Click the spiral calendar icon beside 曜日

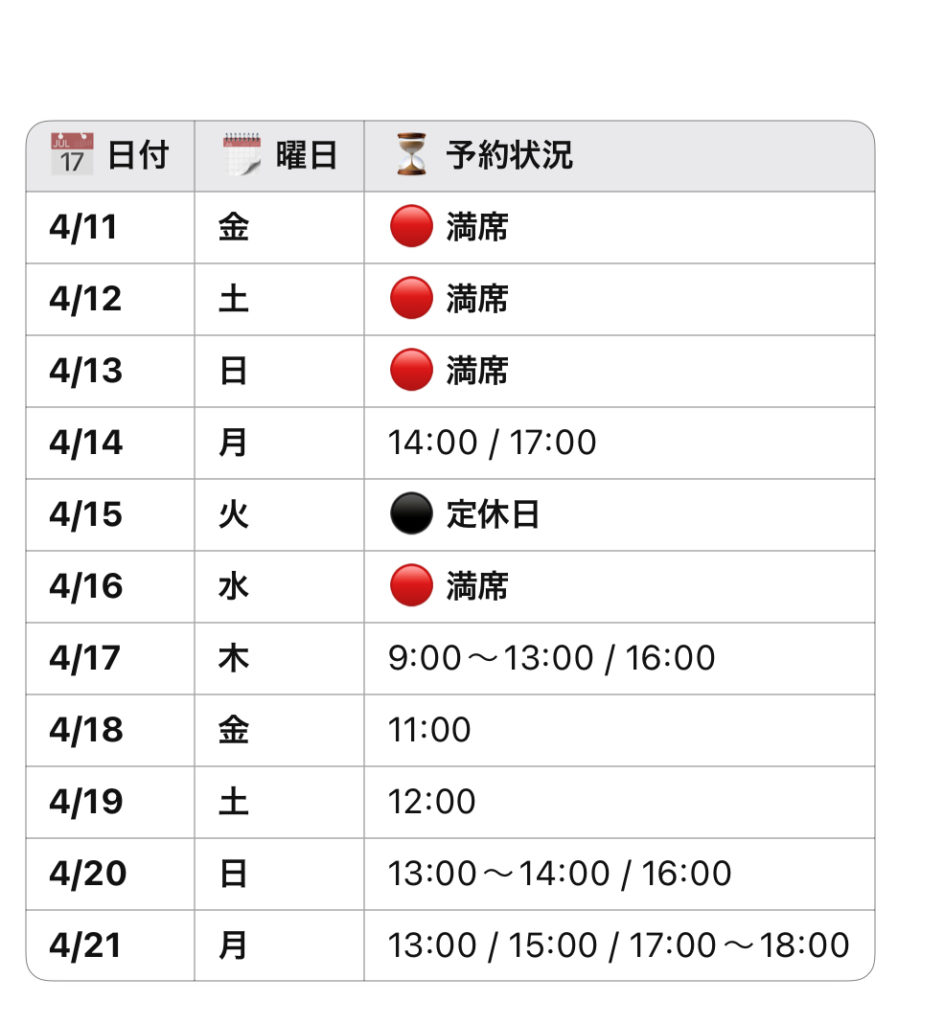tap(242, 154)
